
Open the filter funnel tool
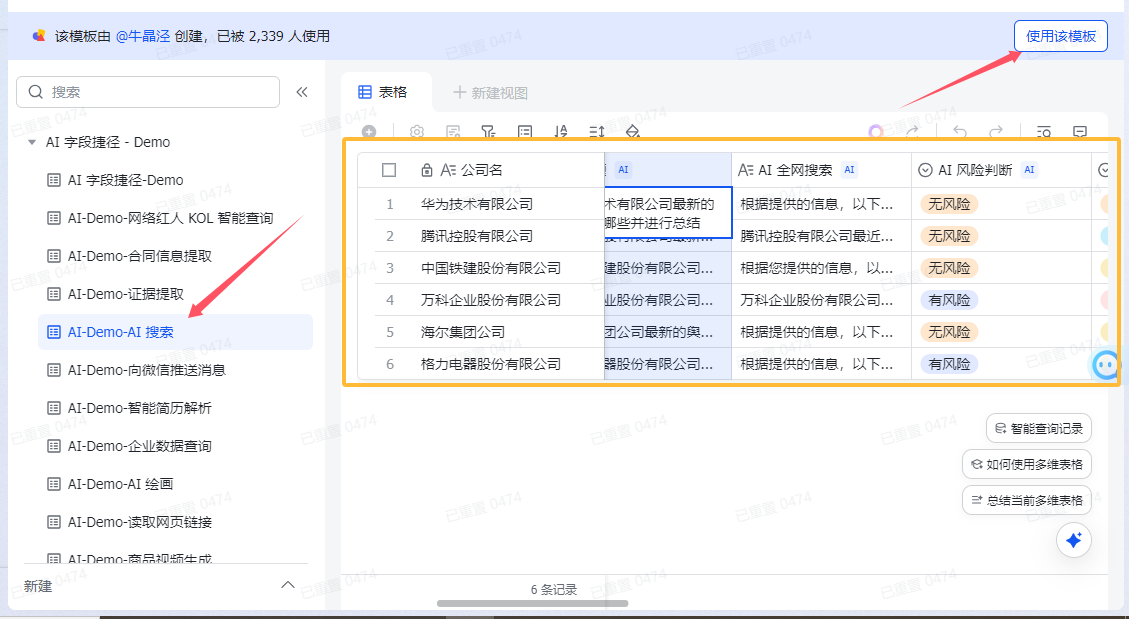488,132
